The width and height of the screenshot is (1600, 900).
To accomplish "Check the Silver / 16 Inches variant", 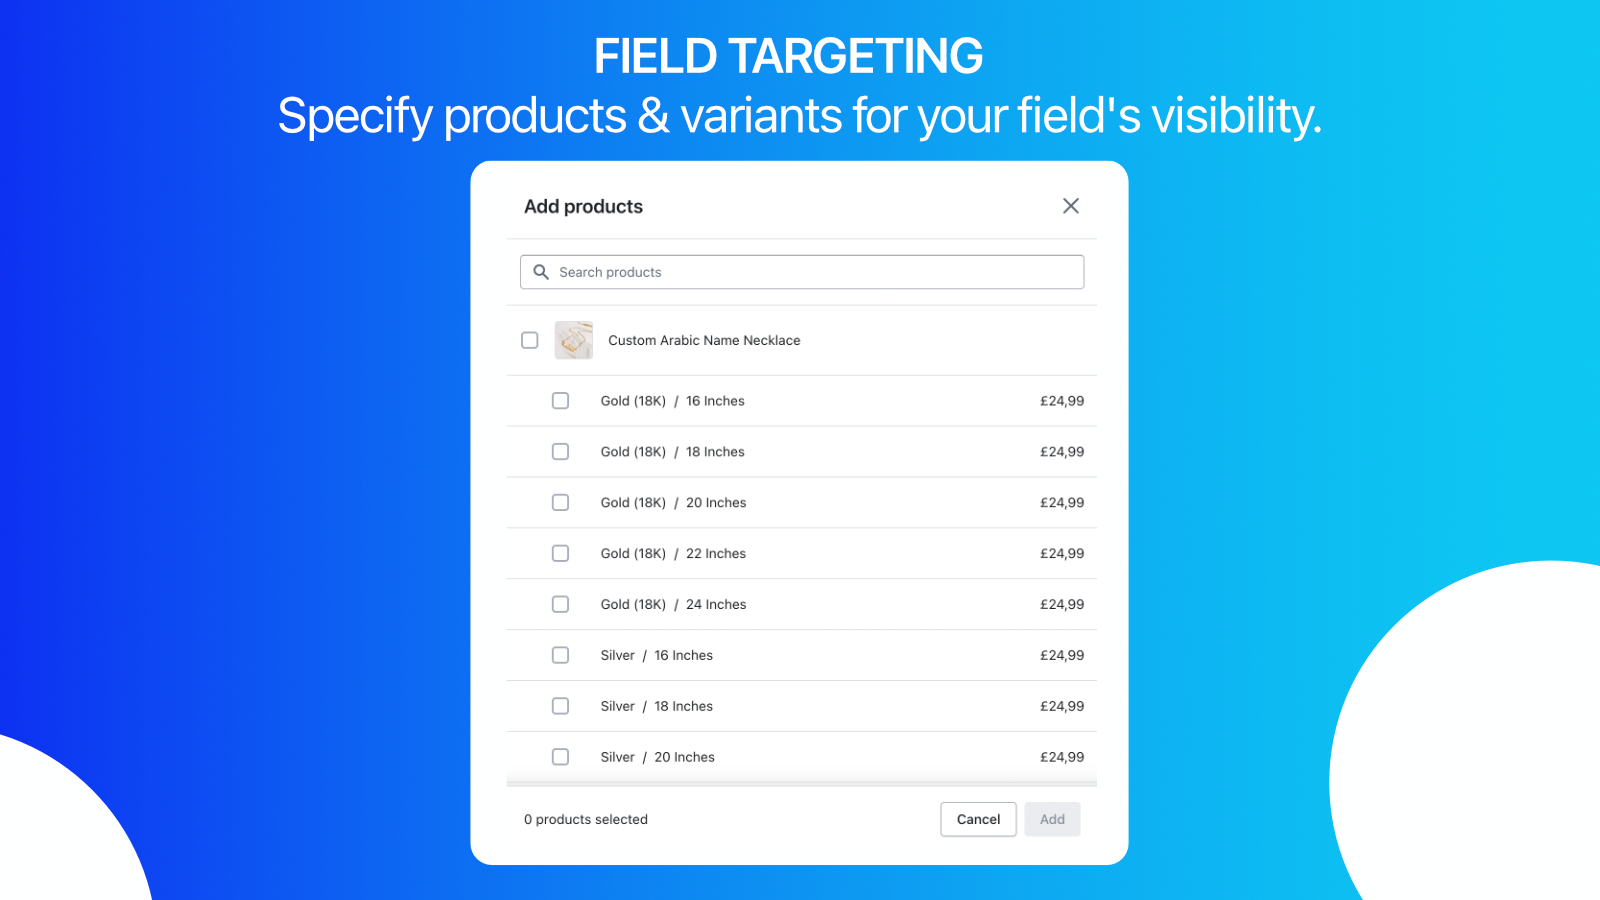I will pyautogui.click(x=560, y=655).
